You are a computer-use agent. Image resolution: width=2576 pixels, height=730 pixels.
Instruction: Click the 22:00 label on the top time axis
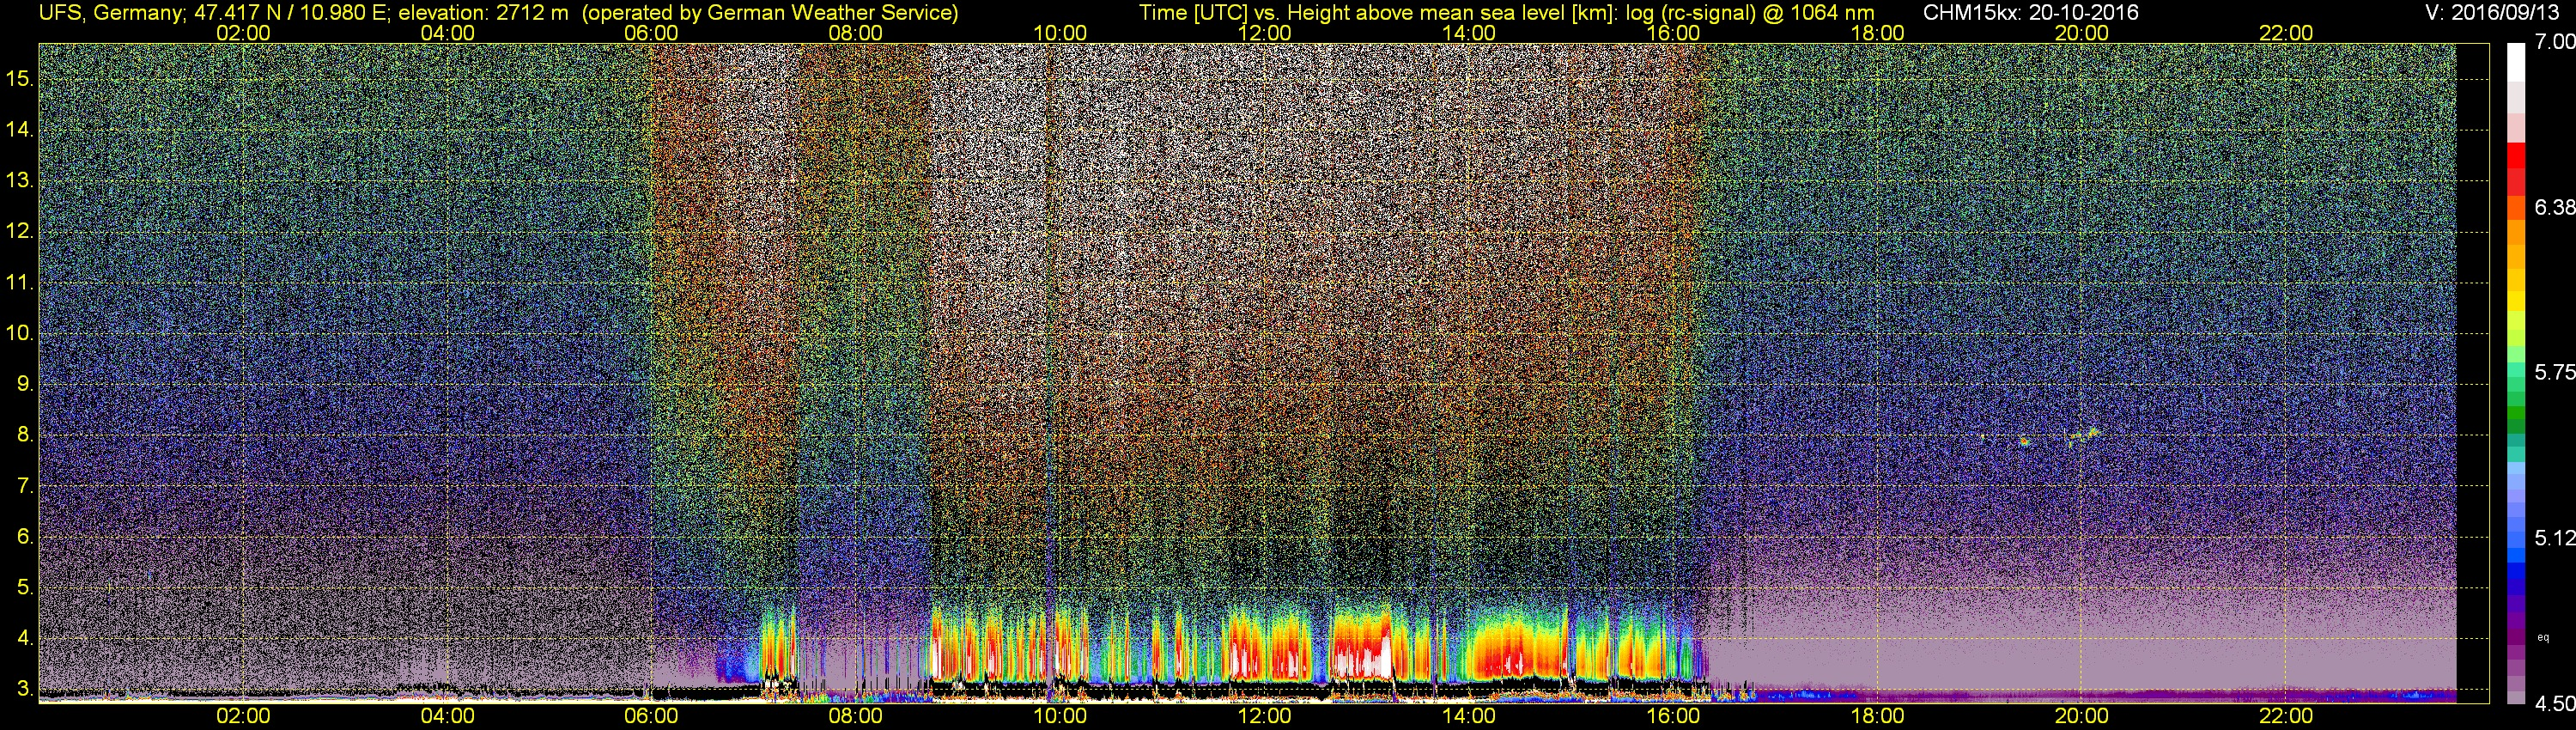click(x=2286, y=33)
